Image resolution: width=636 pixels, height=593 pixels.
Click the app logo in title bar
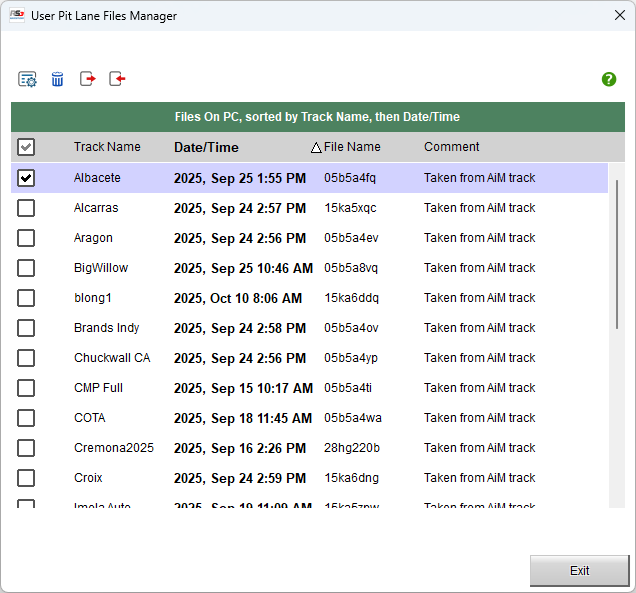pyautogui.click(x=16, y=15)
